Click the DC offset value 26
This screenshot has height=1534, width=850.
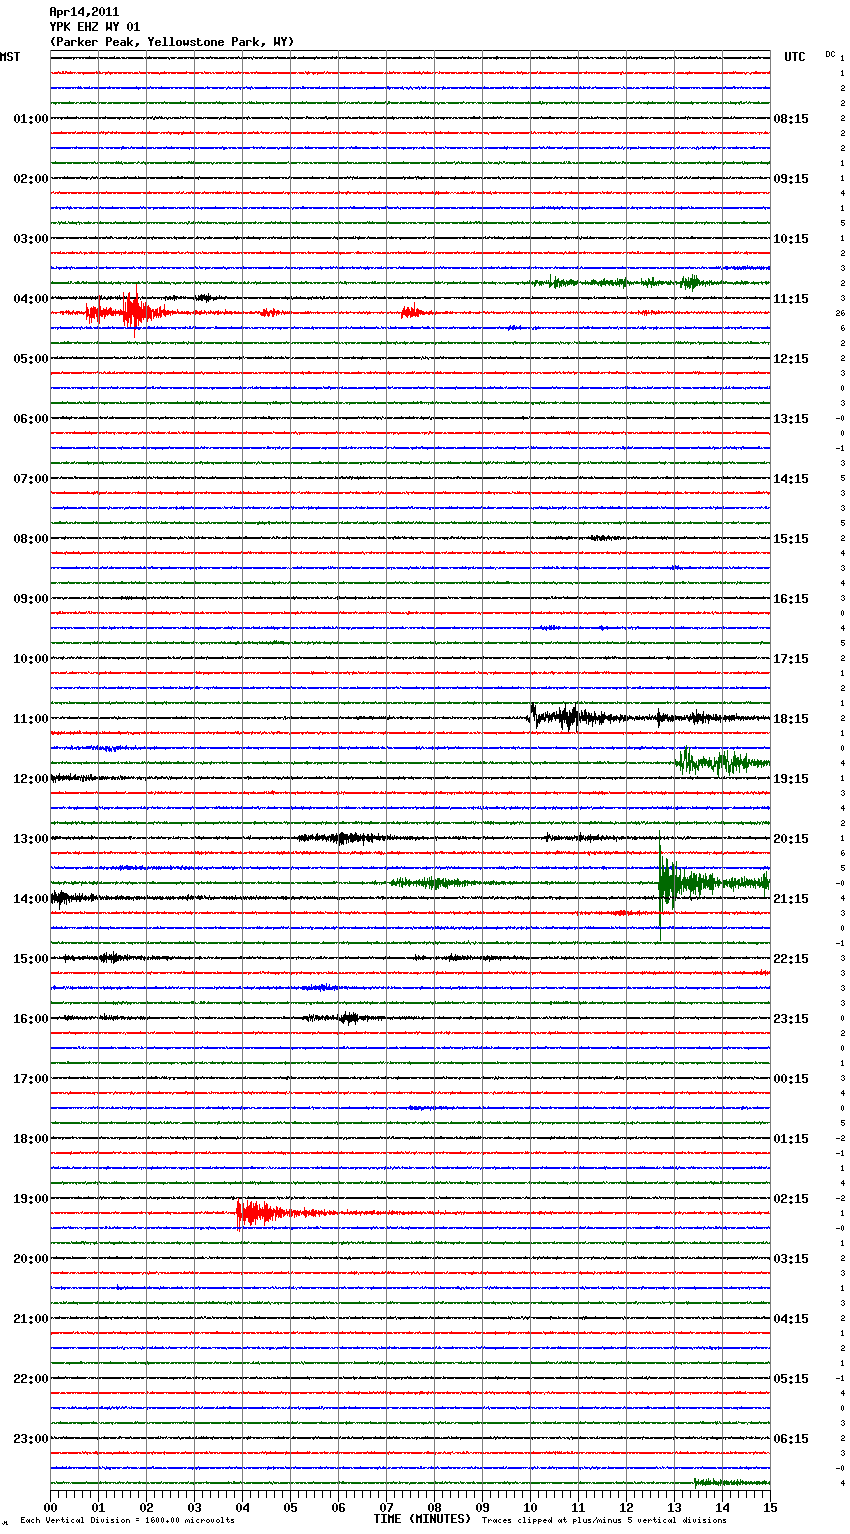point(841,313)
